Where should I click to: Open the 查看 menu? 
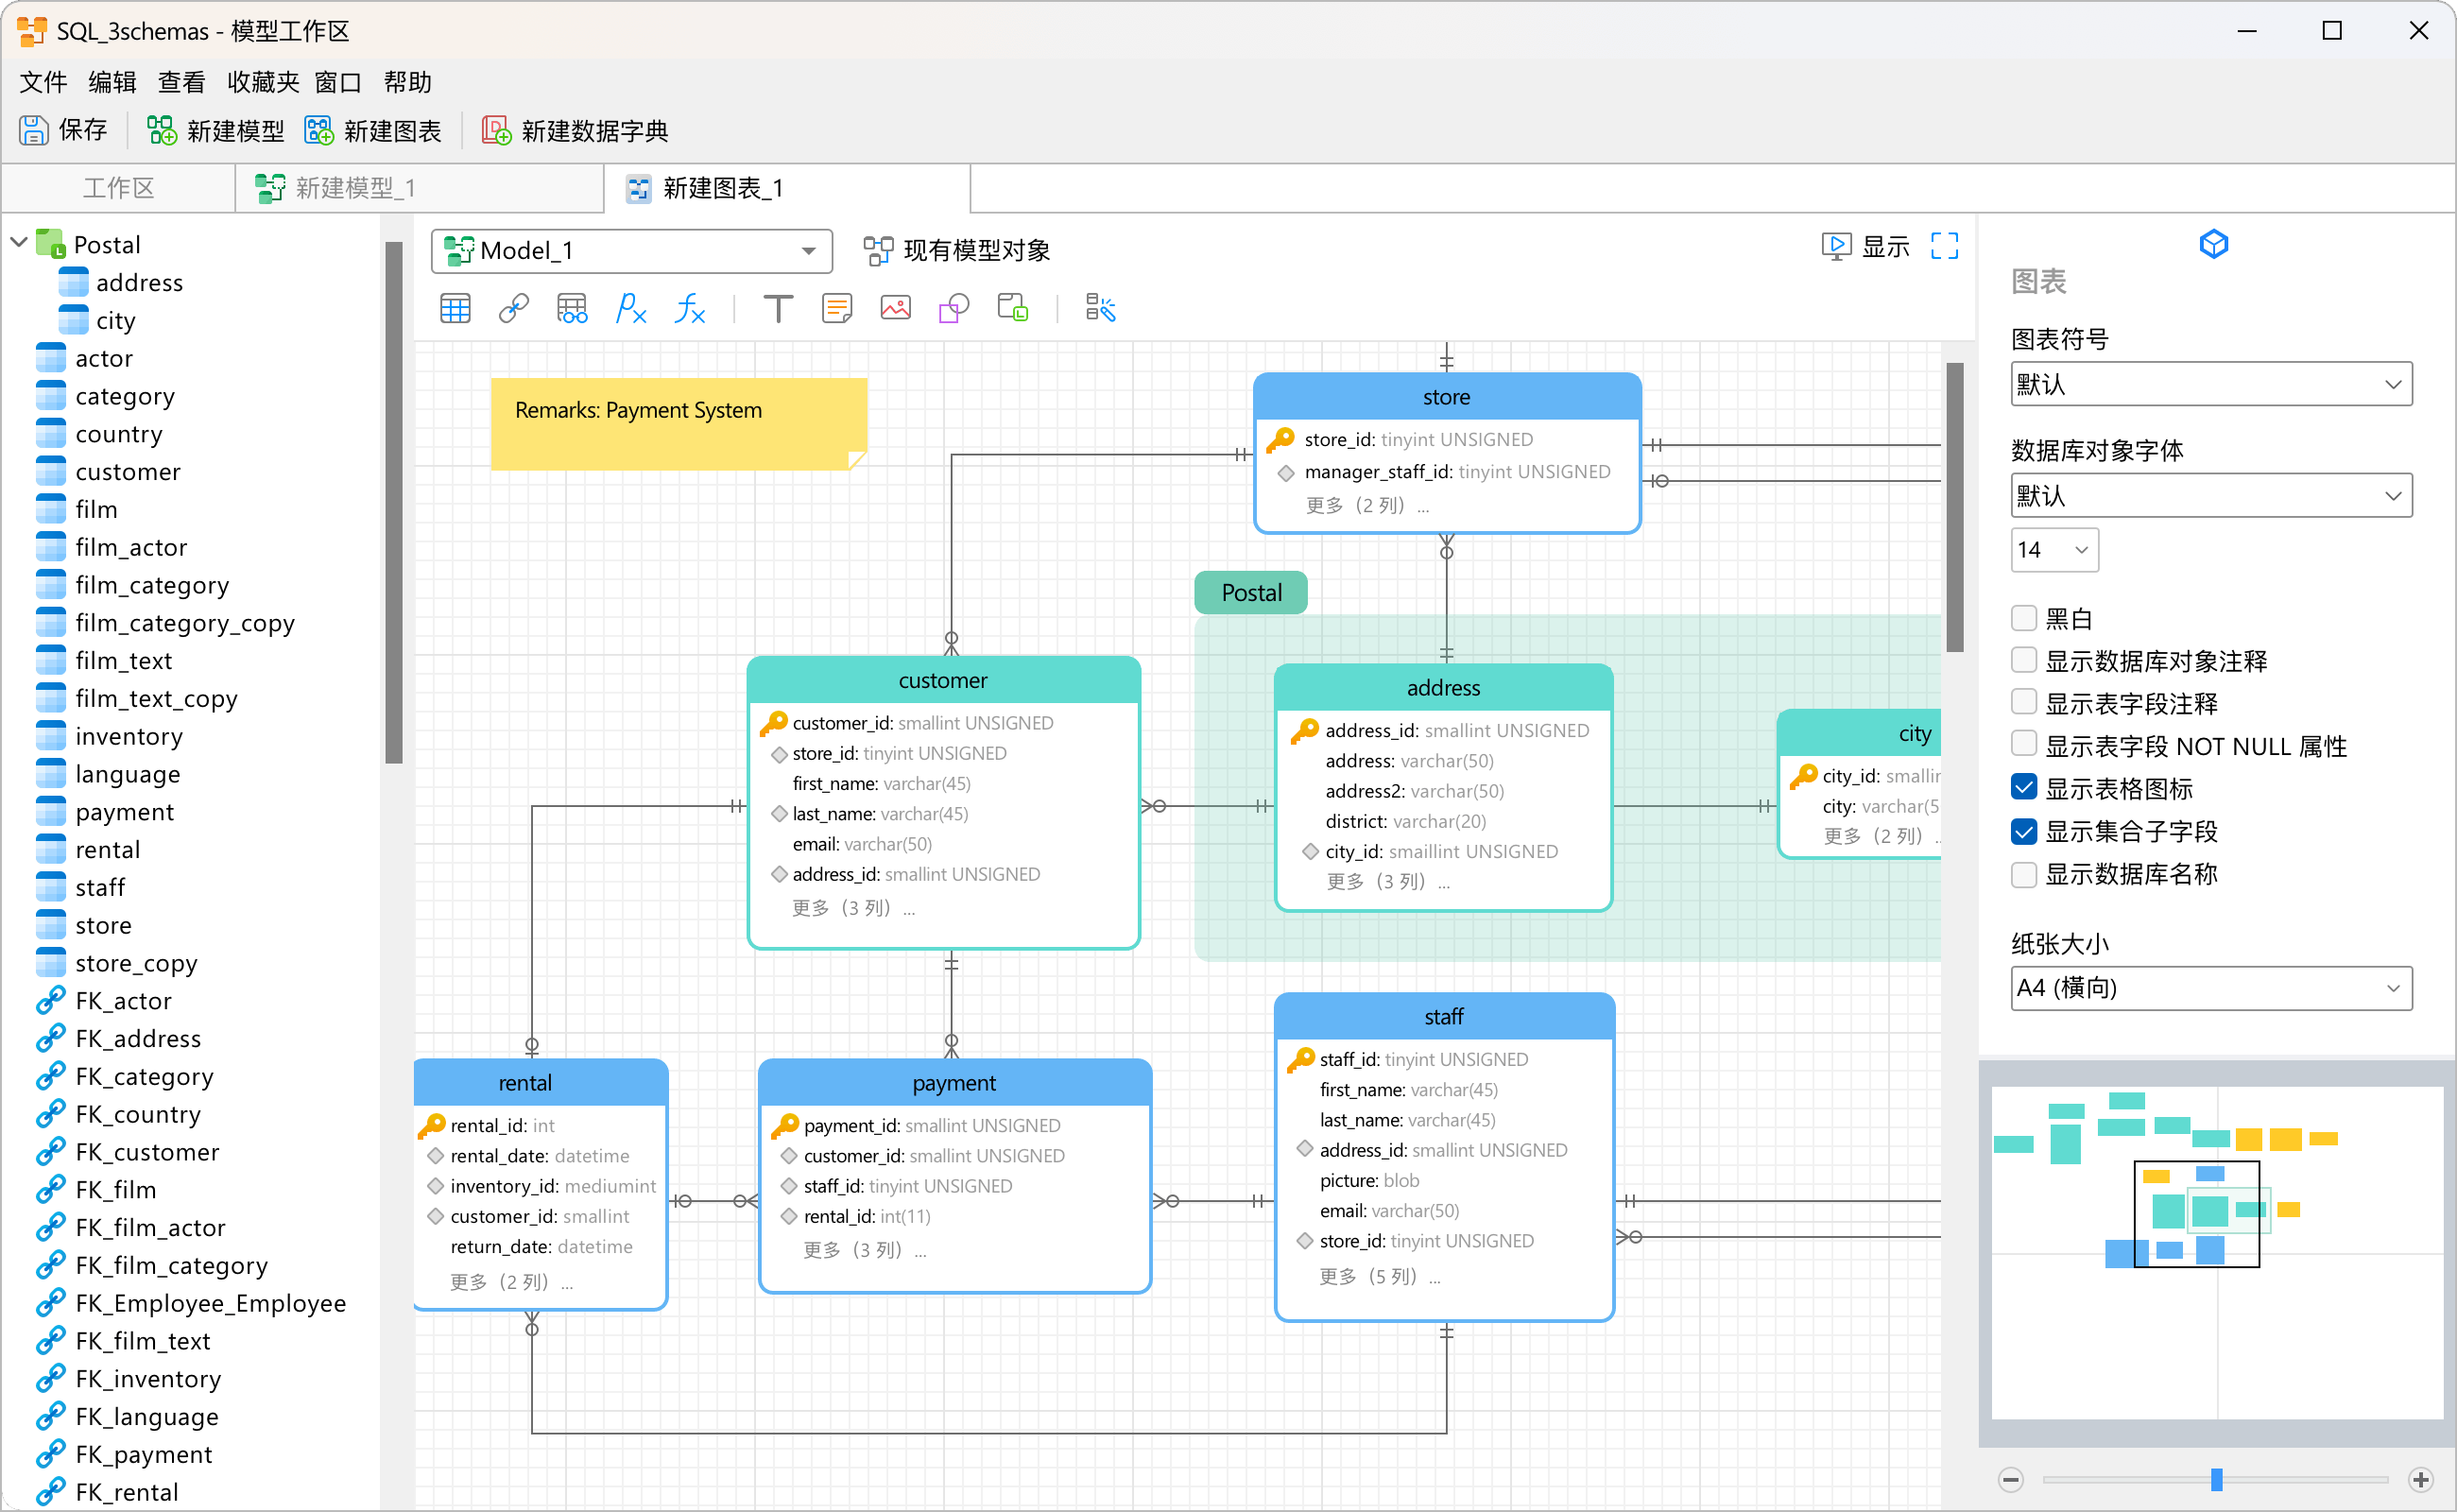tap(181, 82)
